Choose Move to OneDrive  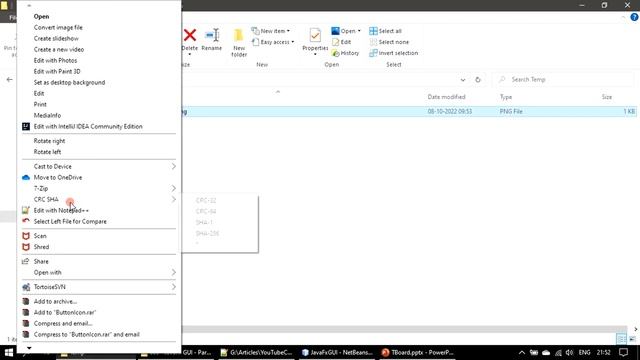click(99, 178)
